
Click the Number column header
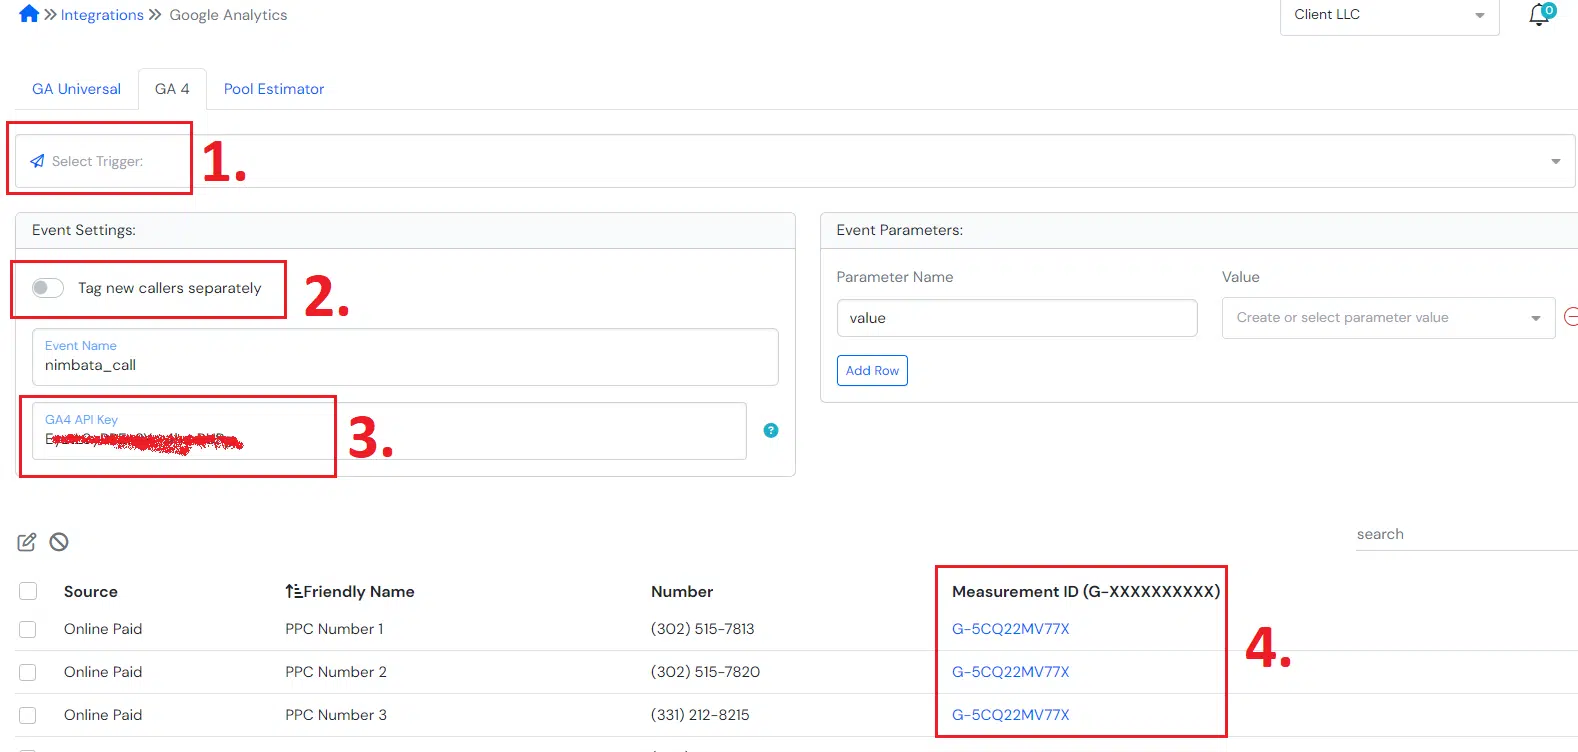[682, 591]
